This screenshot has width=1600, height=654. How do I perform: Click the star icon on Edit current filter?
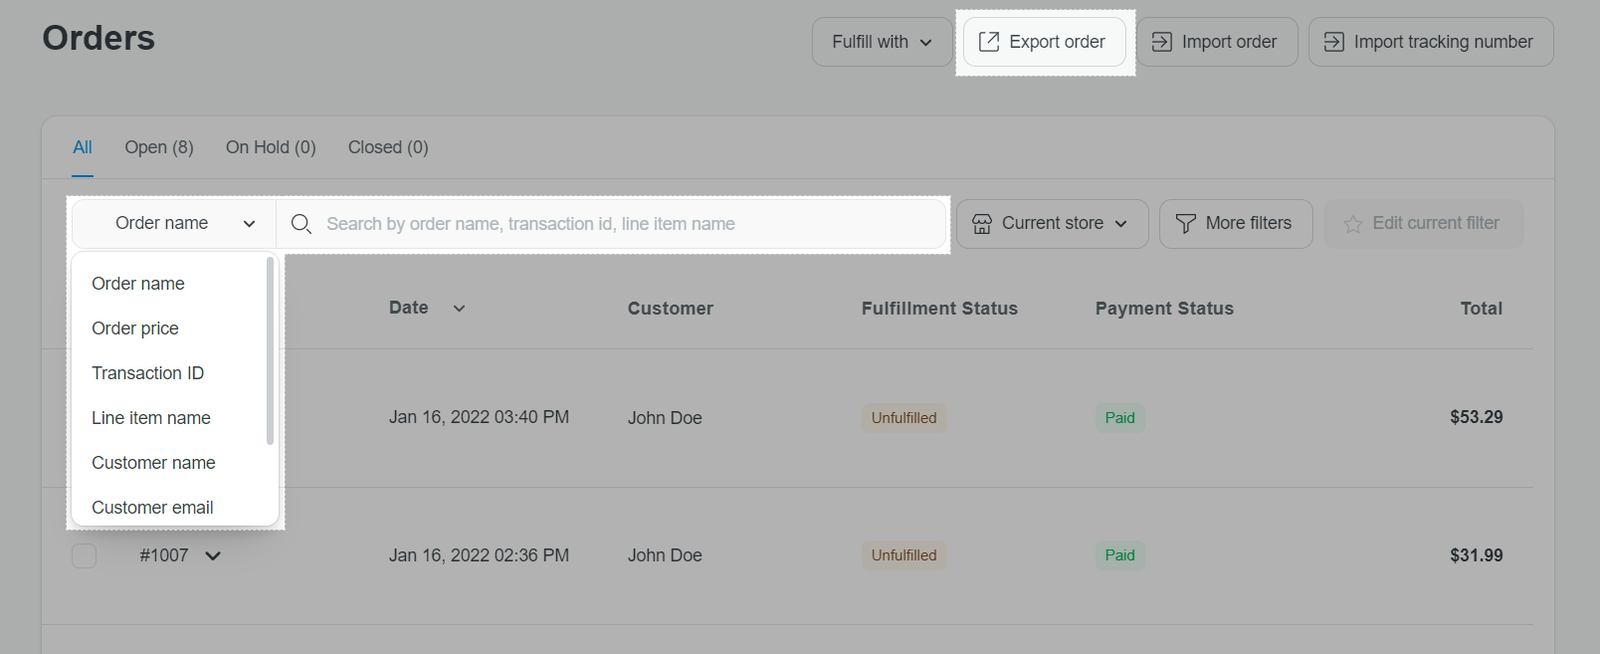click(x=1353, y=224)
